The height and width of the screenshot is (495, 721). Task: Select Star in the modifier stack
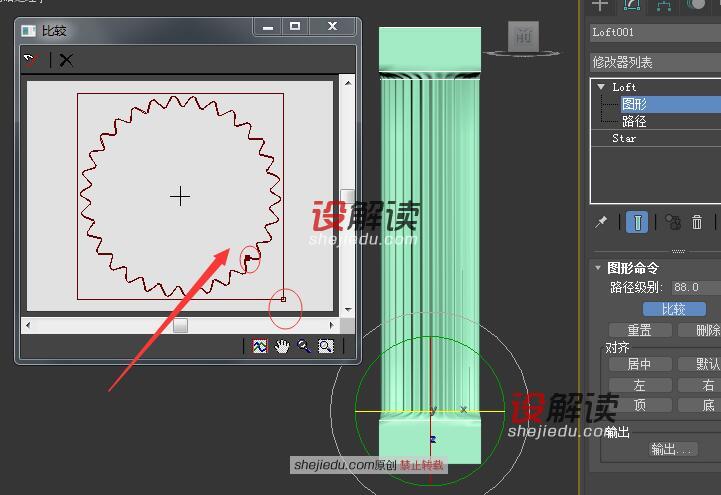tap(624, 138)
